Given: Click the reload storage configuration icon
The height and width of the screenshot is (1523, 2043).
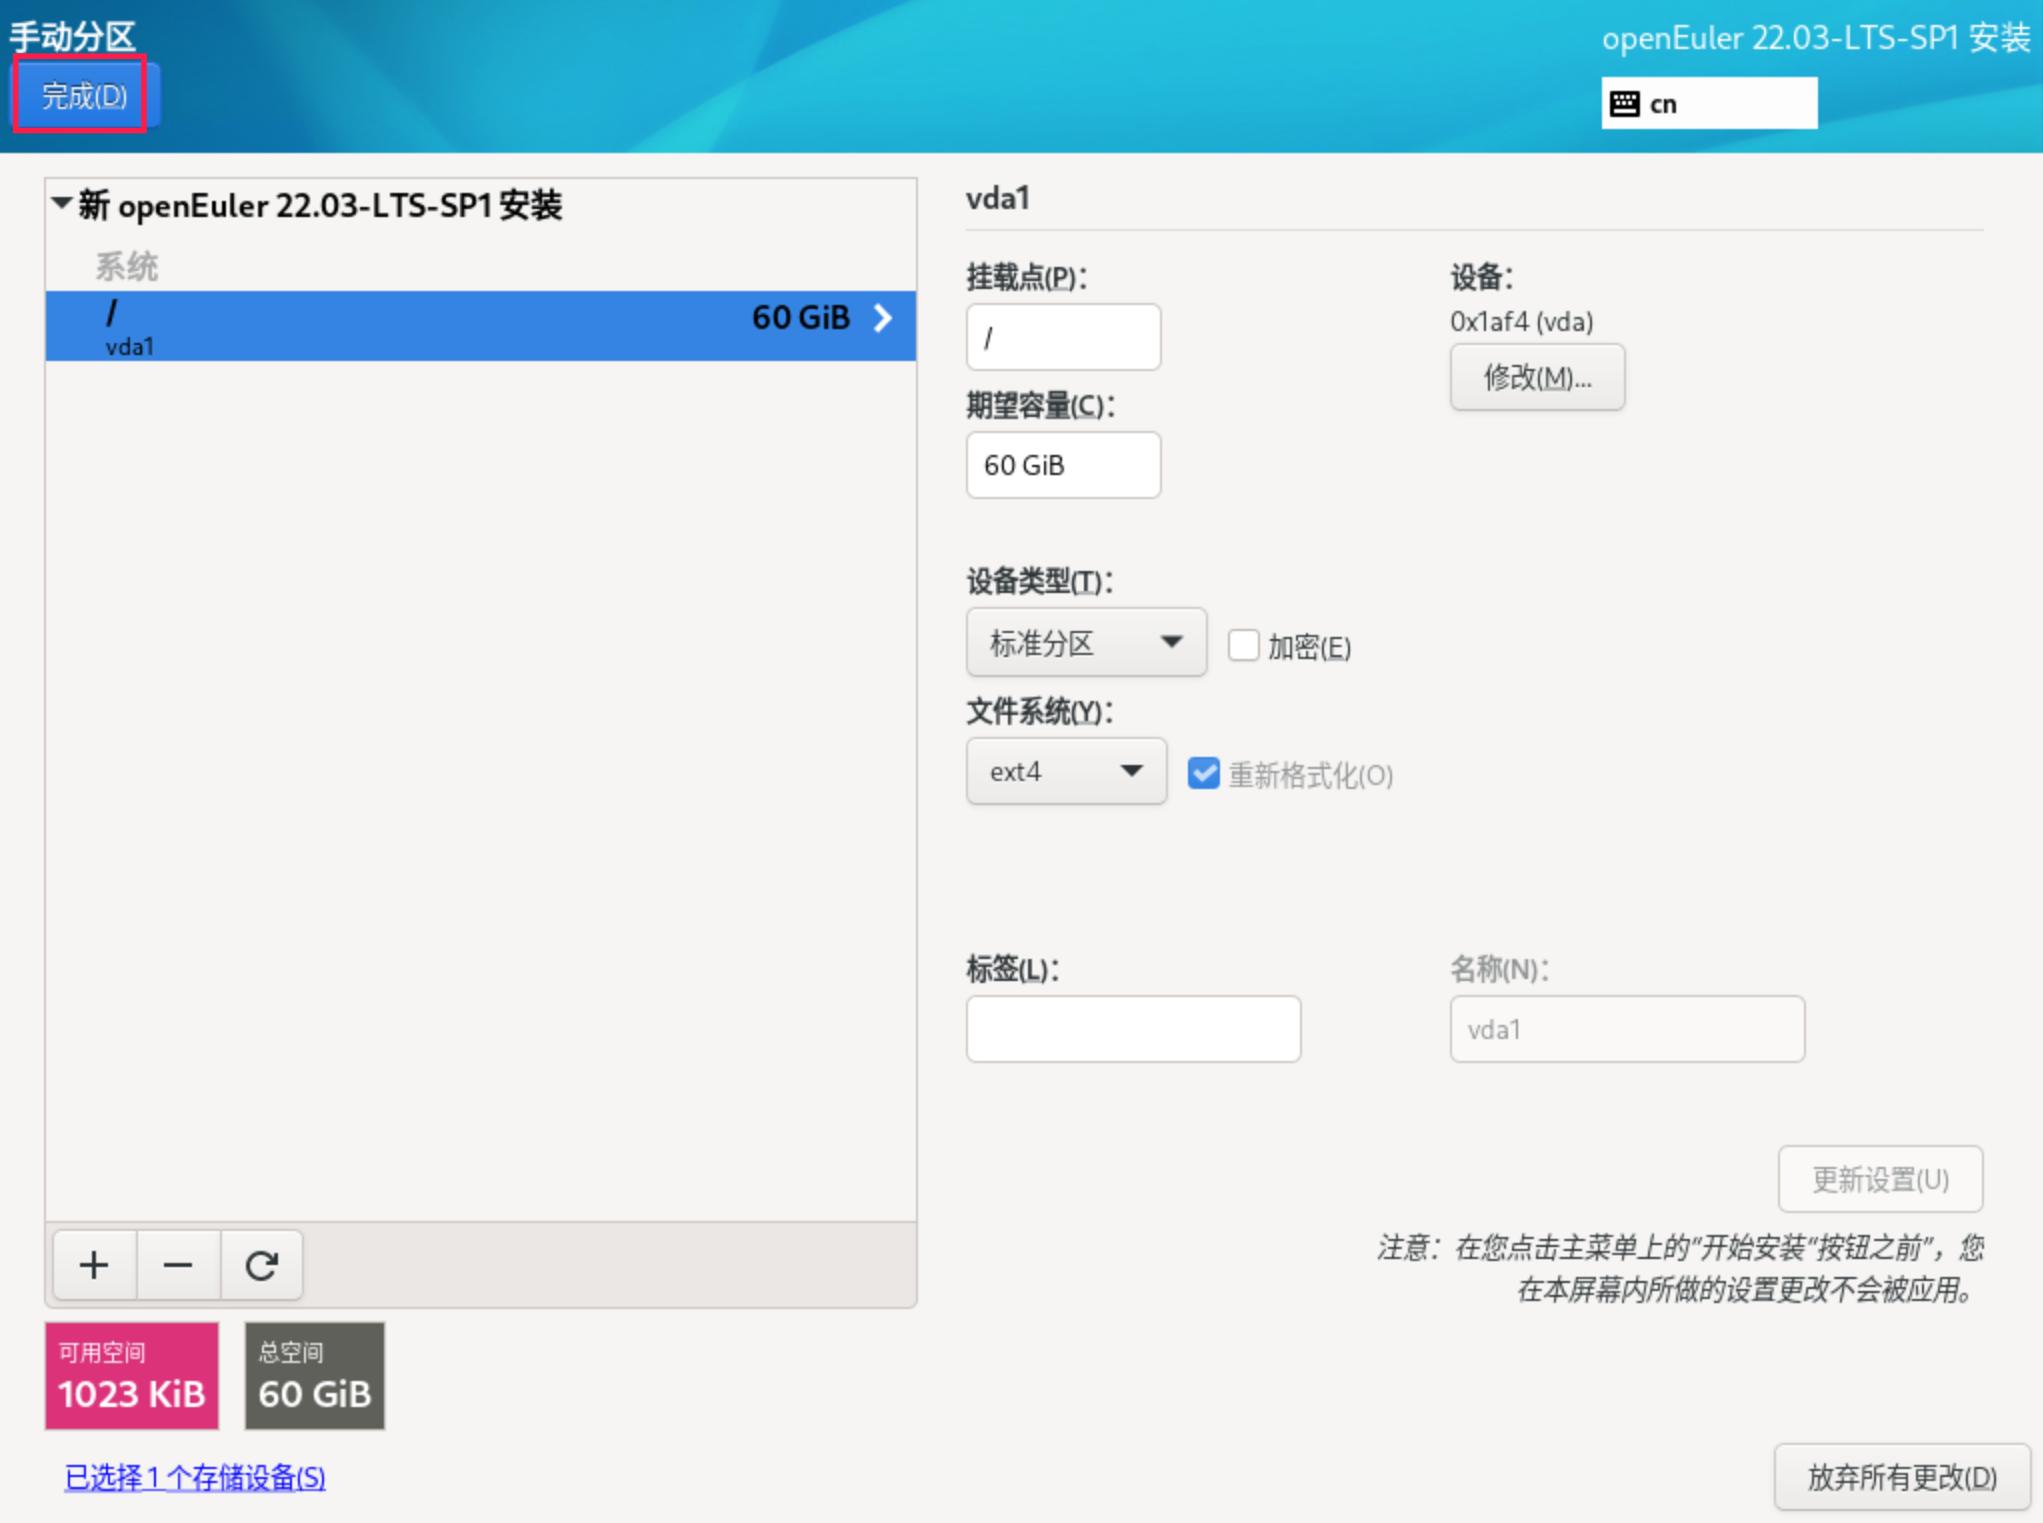Looking at the screenshot, I should [x=261, y=1265].
